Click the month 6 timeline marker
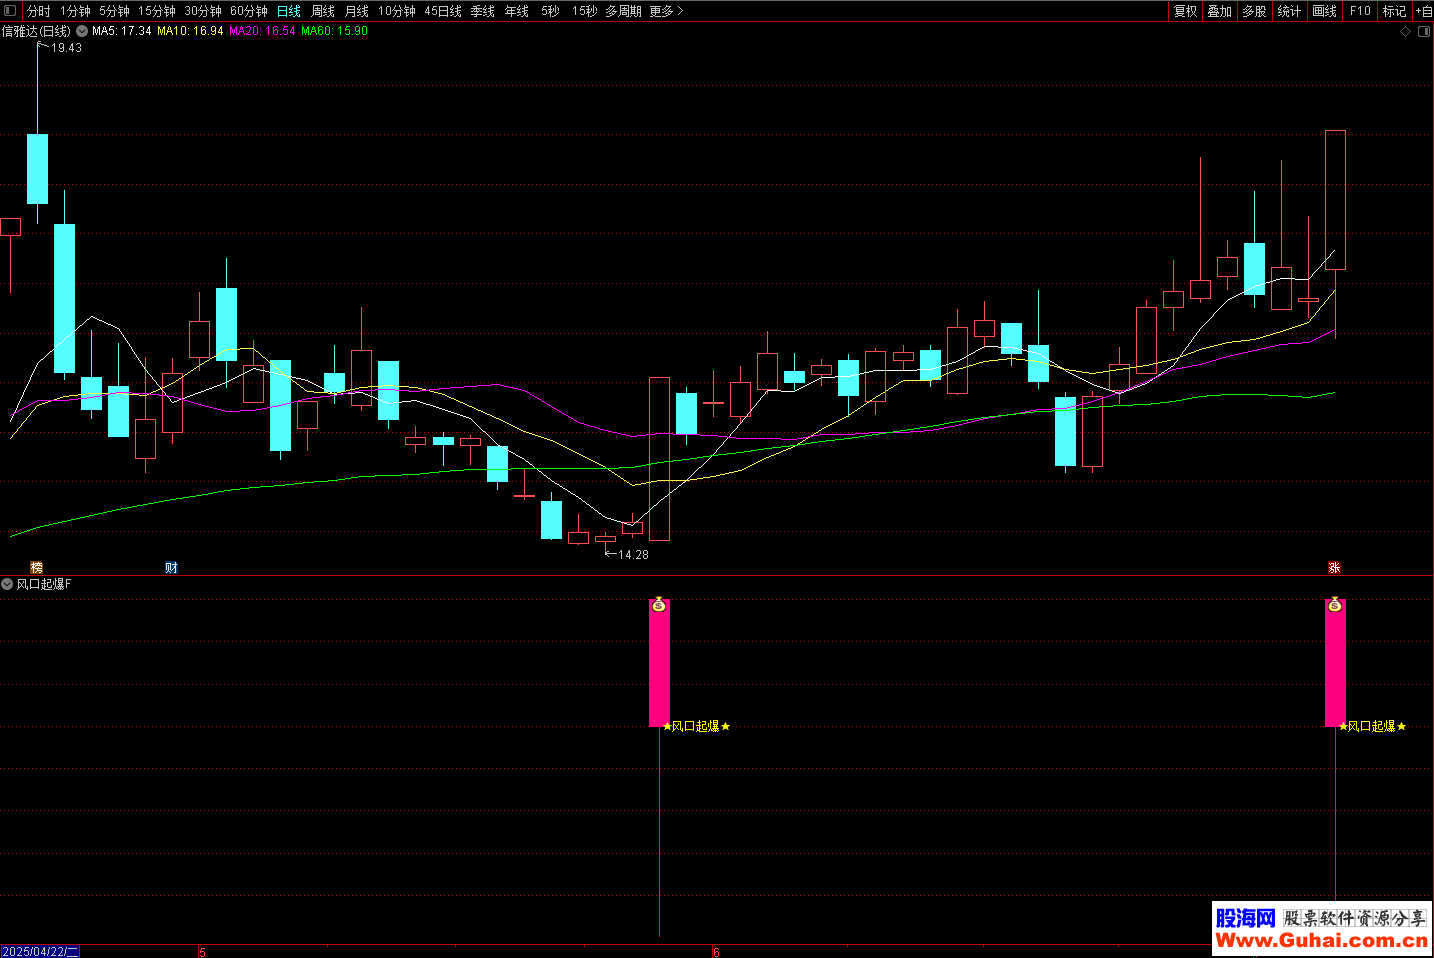The height and width of the screenshot is (958, 1434). (716, 952)
